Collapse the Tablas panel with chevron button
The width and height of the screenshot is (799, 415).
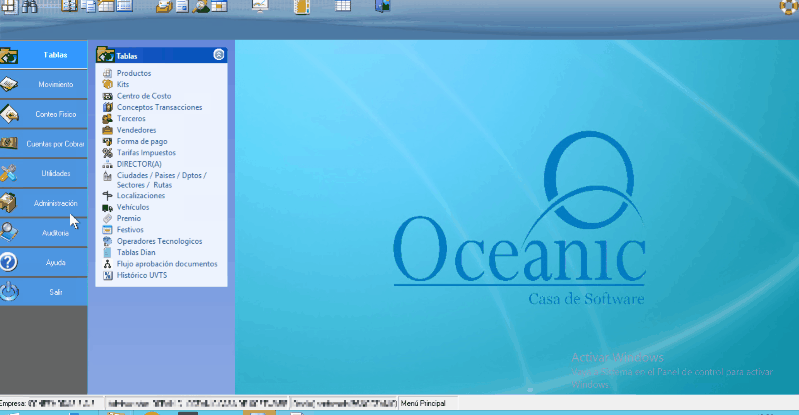point(219,56)
